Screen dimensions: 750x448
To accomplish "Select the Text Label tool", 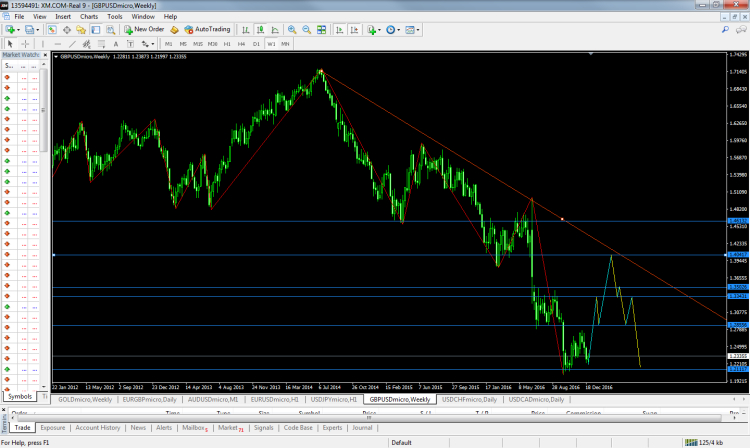I will click(x=130, y=44).
